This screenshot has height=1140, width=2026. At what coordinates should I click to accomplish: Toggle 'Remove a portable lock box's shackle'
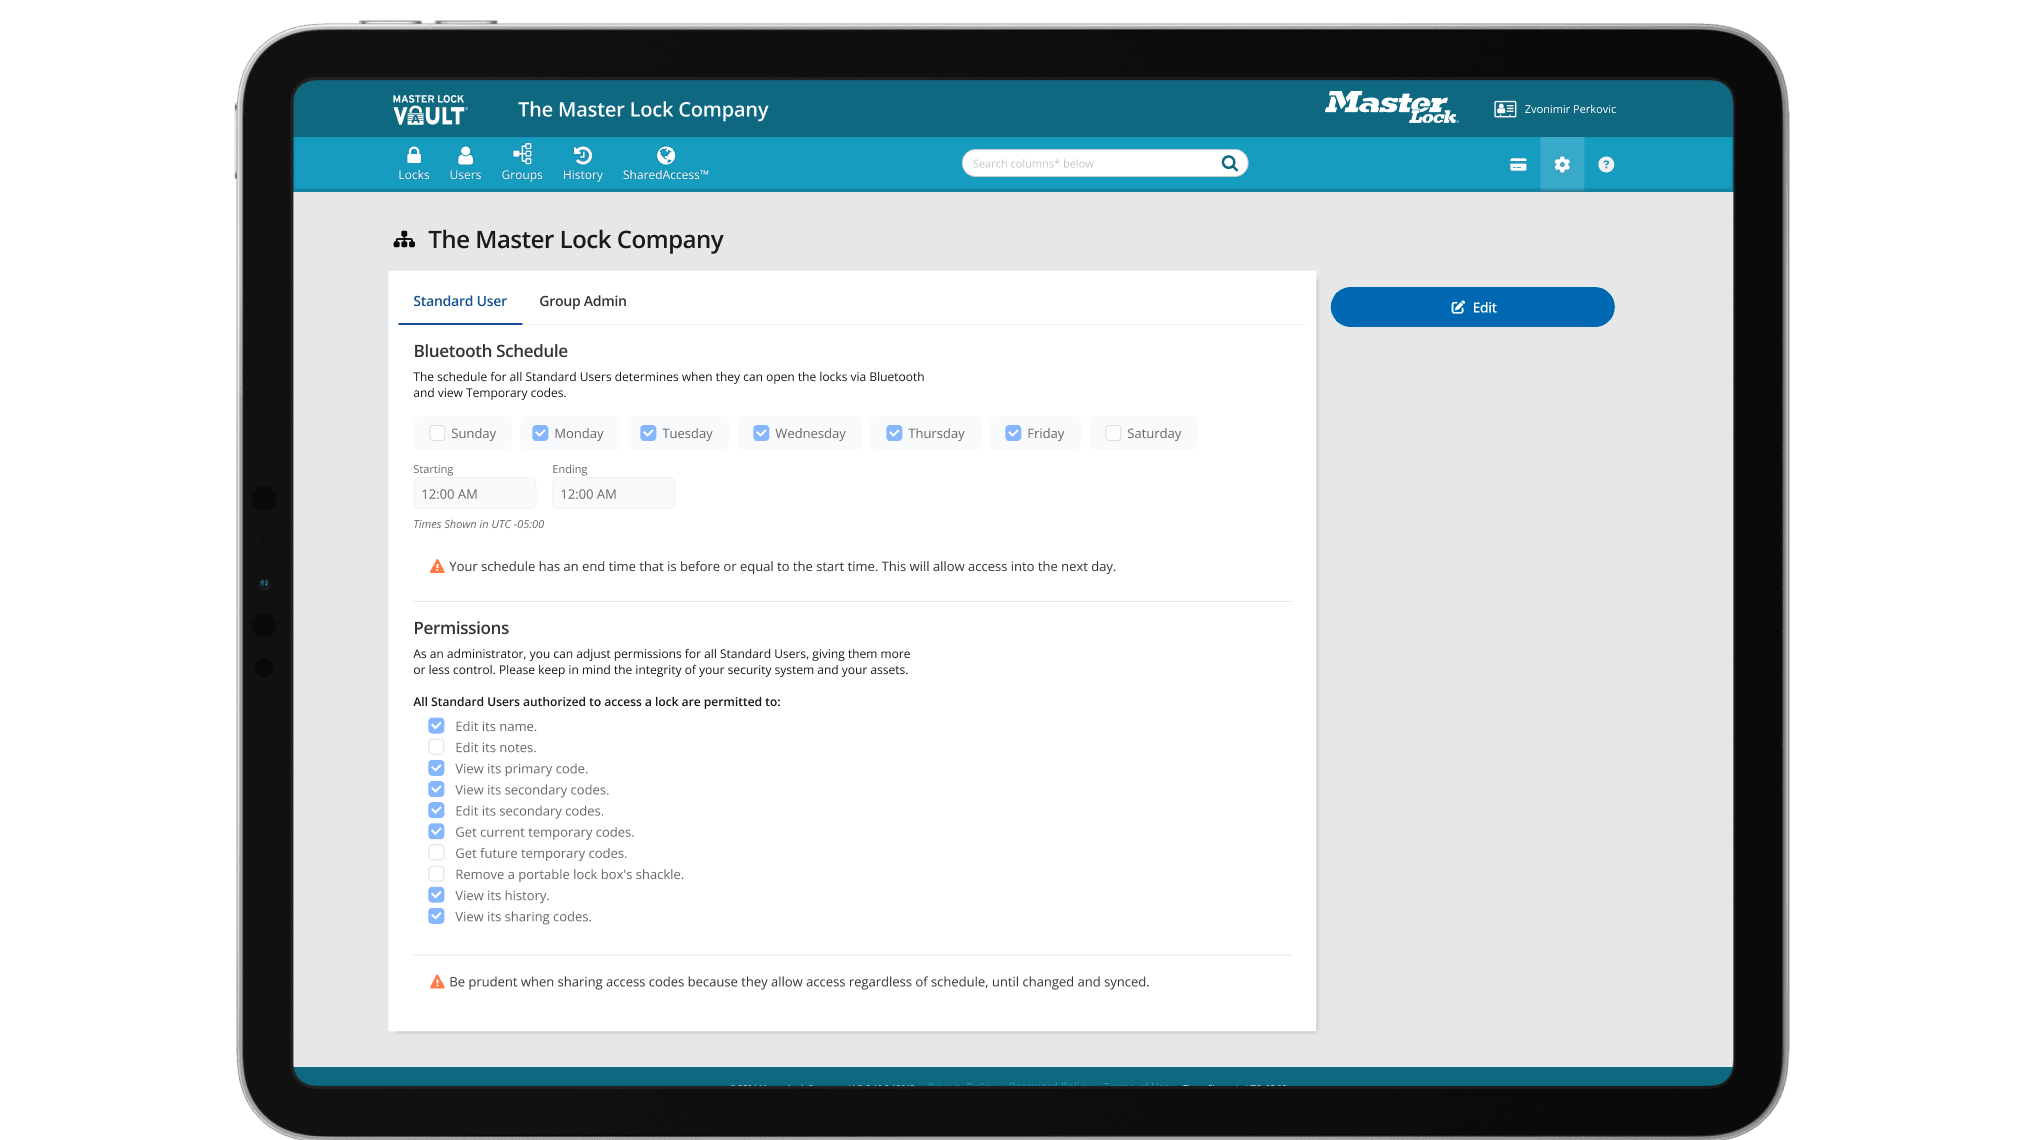tap(436, 874)
